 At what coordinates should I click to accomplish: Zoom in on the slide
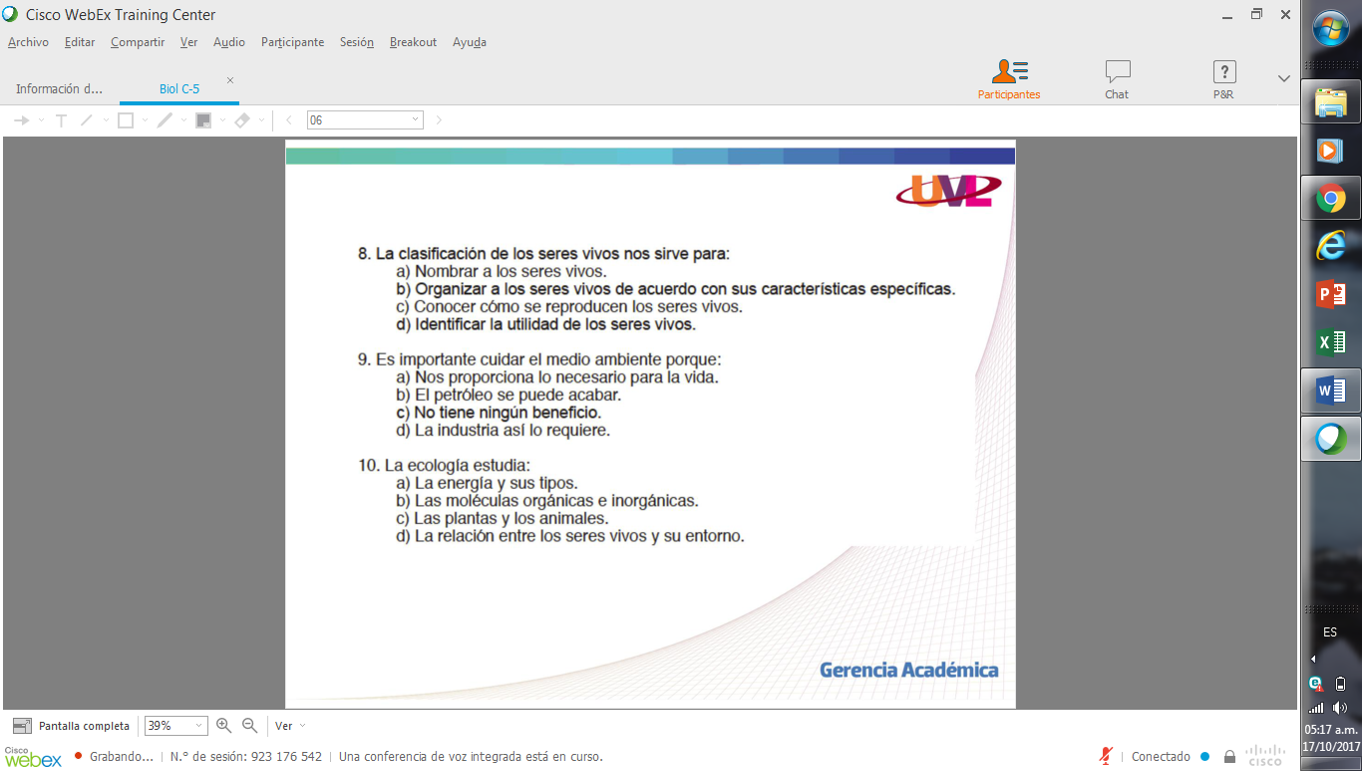point(224,726)
